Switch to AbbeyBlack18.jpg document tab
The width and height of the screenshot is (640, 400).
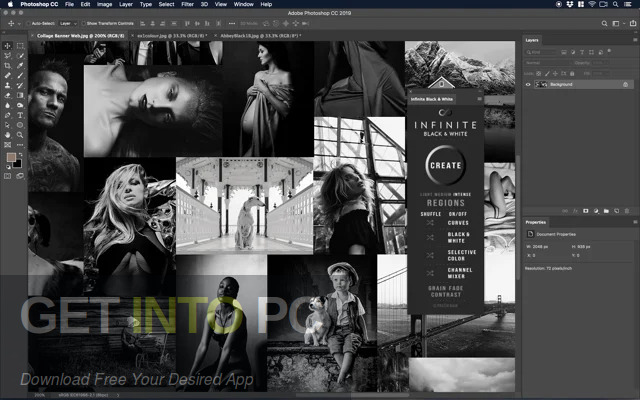[x=260, y=36]
